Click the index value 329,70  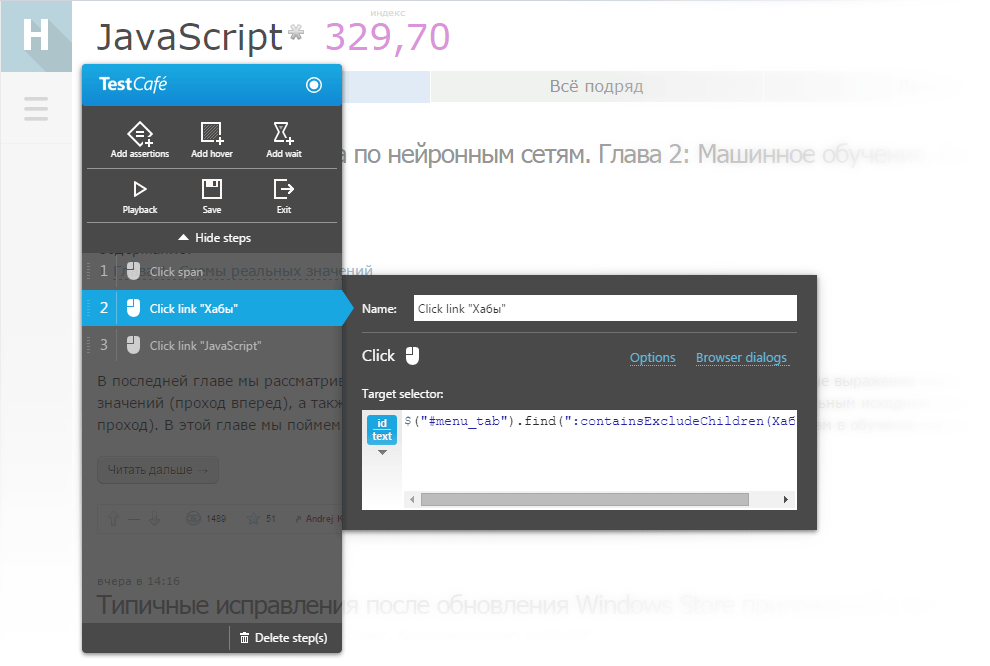[x=387, y=37]
